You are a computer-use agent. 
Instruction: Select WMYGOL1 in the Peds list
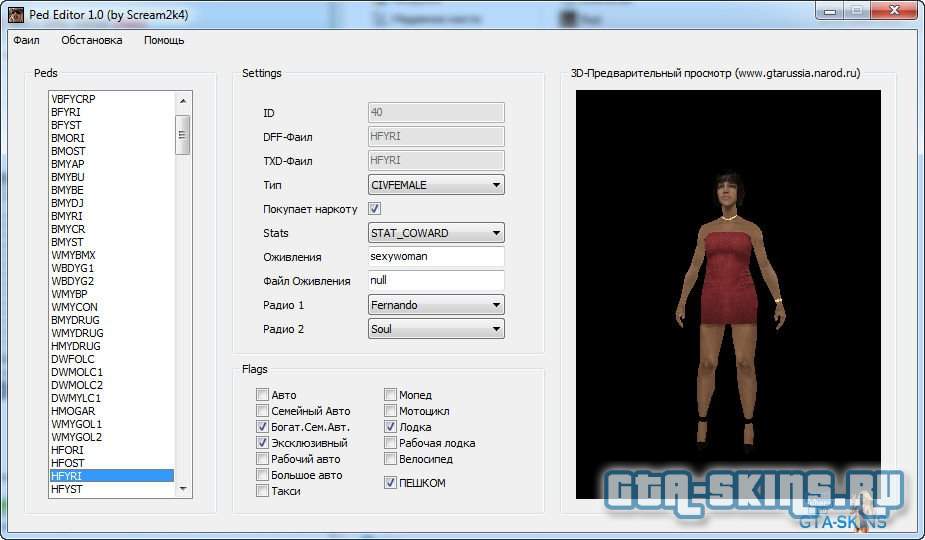click(112, 424)
